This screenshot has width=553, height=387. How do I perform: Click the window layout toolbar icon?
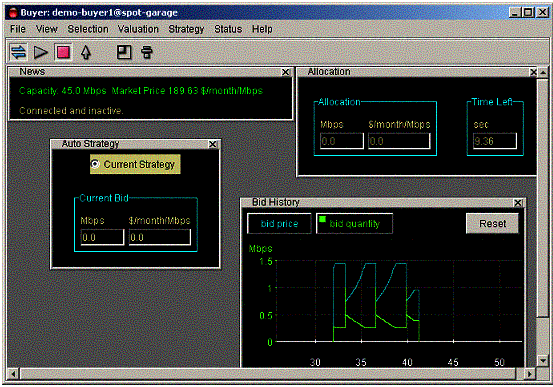[124, 52]
